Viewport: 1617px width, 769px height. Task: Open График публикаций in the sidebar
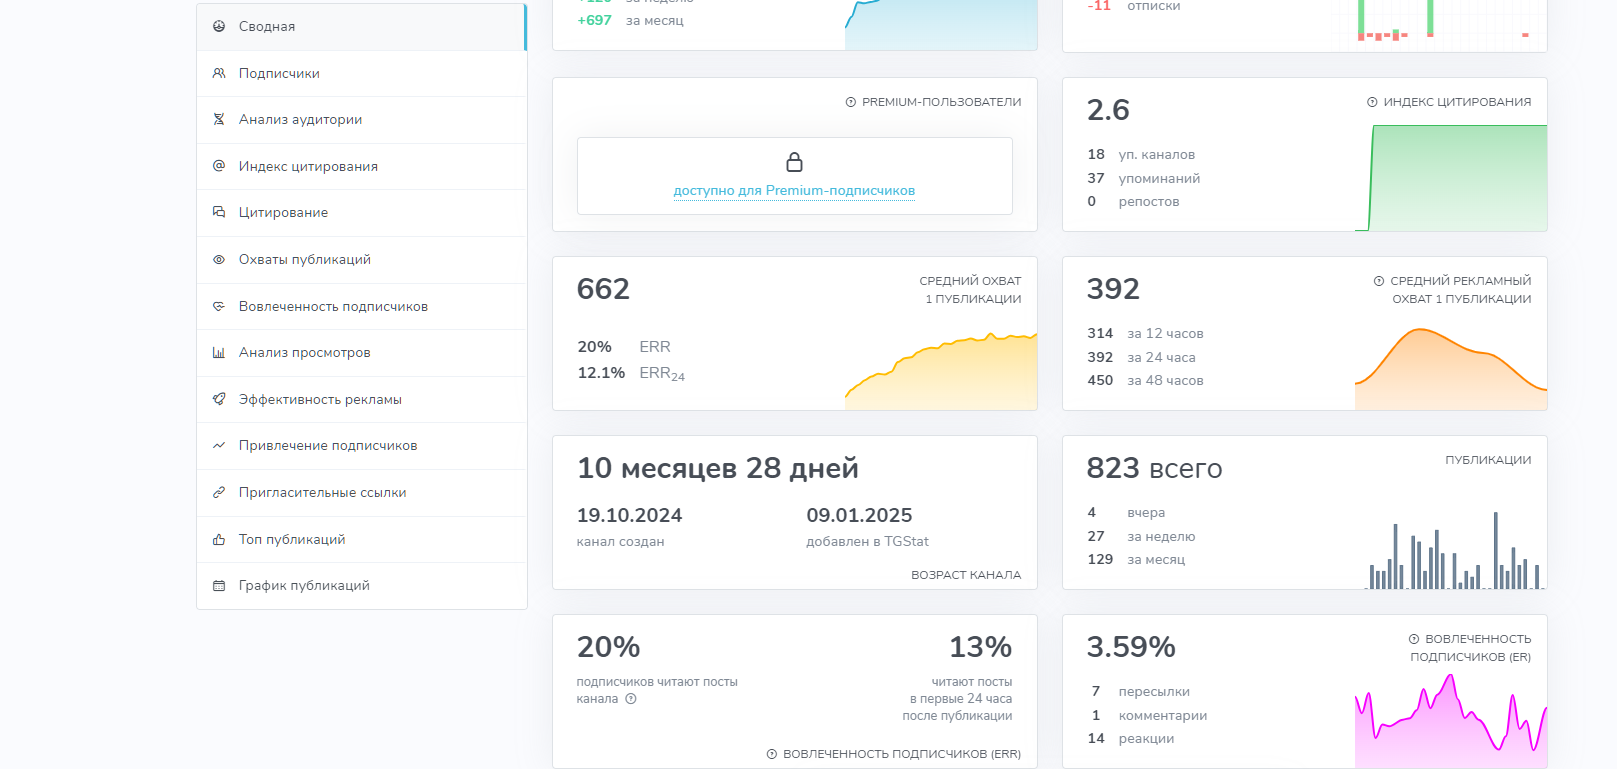click(x=362, y=586)
